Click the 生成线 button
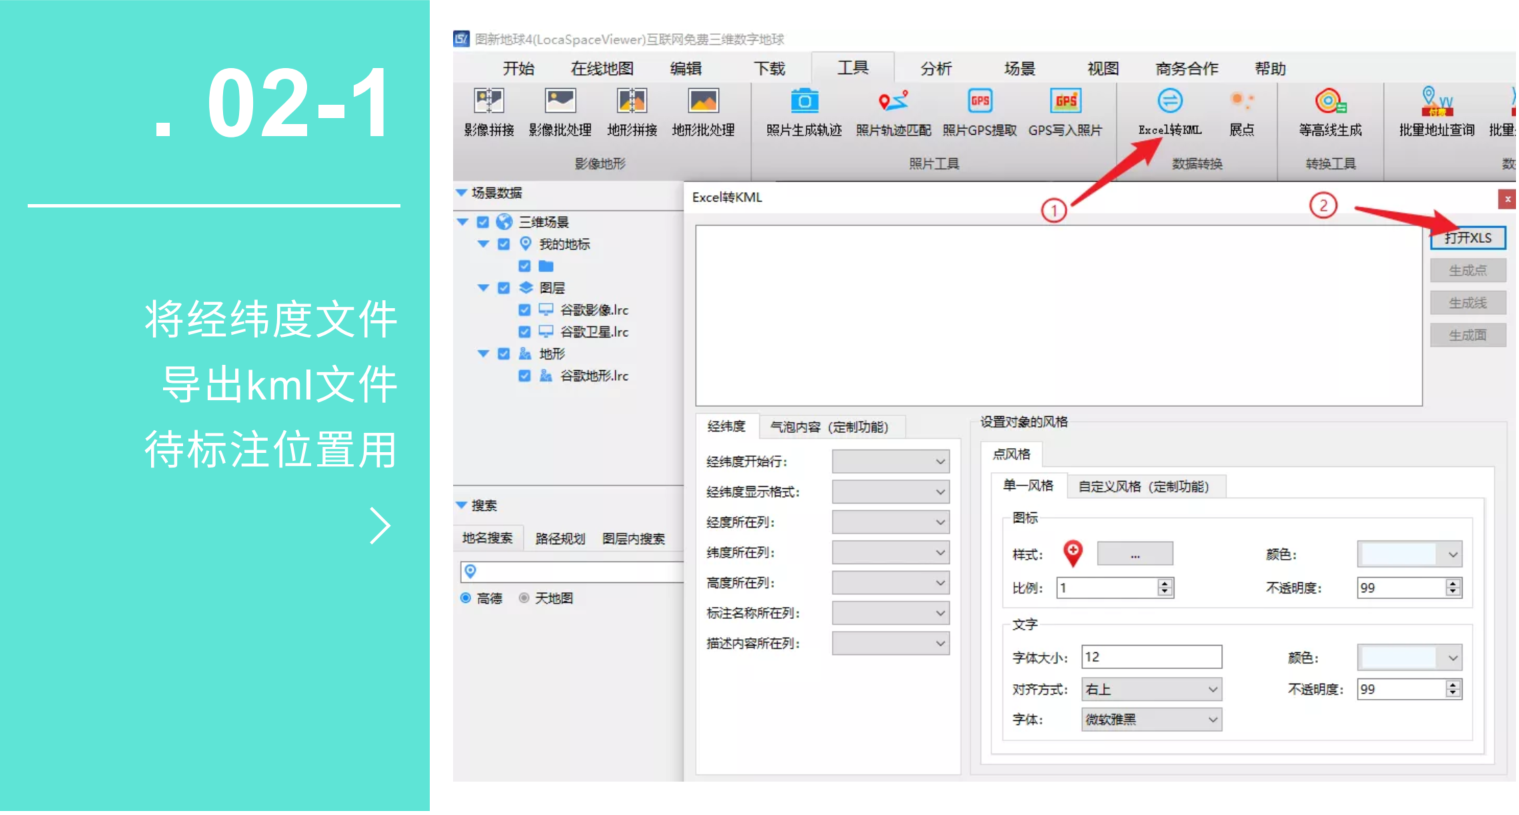 pos(1468,302)
